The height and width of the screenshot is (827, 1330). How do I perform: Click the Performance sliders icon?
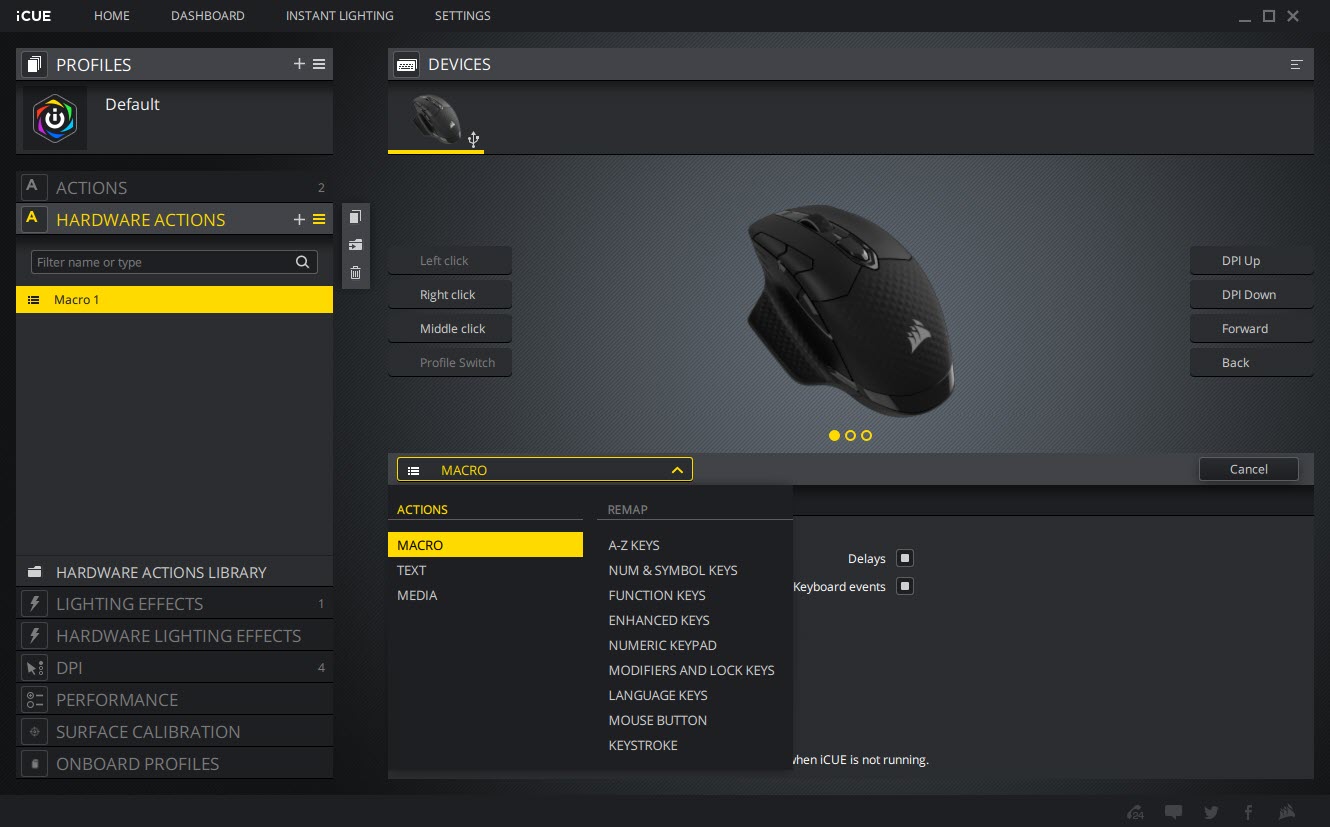point(35,700)
